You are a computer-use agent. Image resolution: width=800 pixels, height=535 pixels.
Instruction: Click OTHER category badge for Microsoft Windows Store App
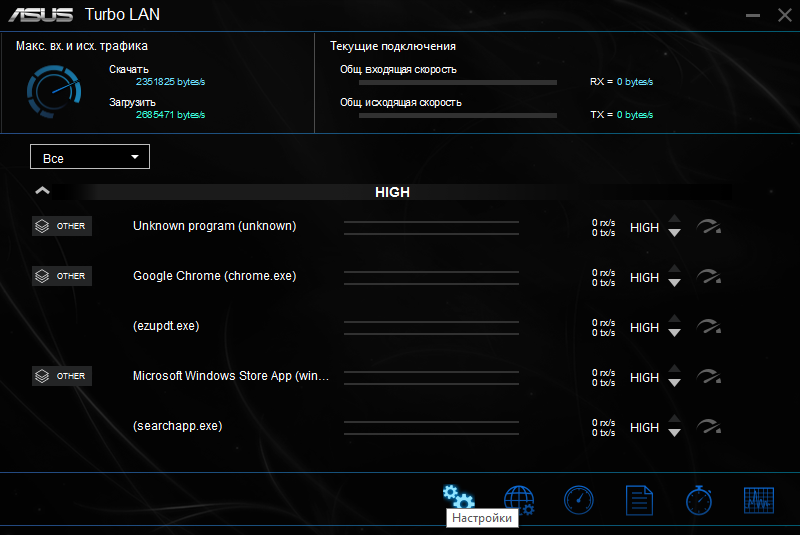click(62, 376)
